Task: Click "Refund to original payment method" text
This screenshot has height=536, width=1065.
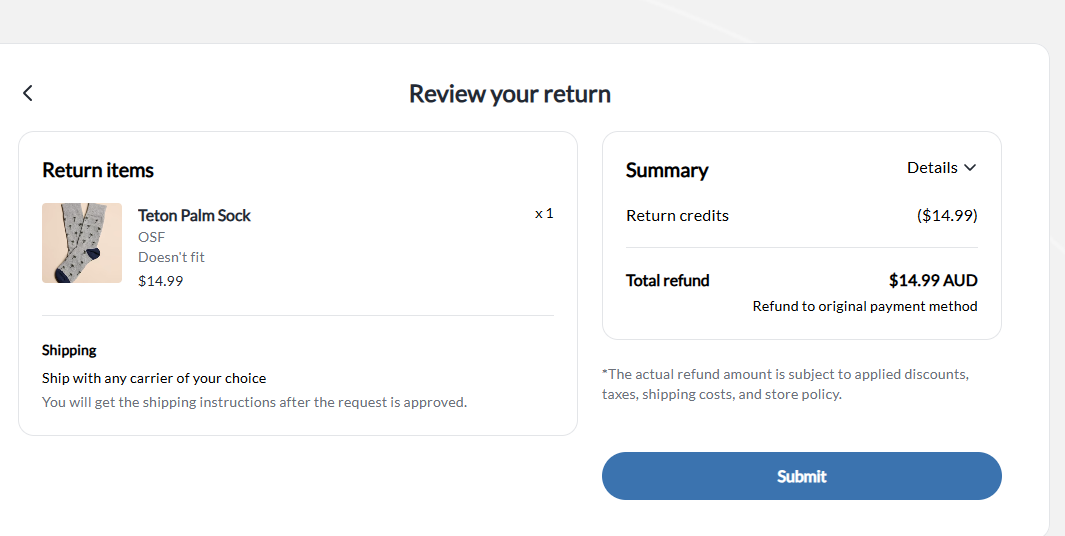Action: click(865, 306)
